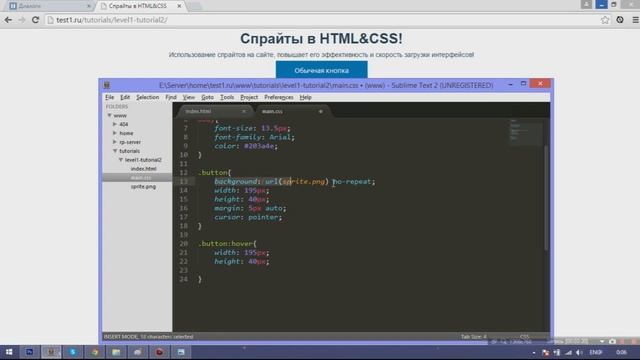Click the taskbar clock

621,352
